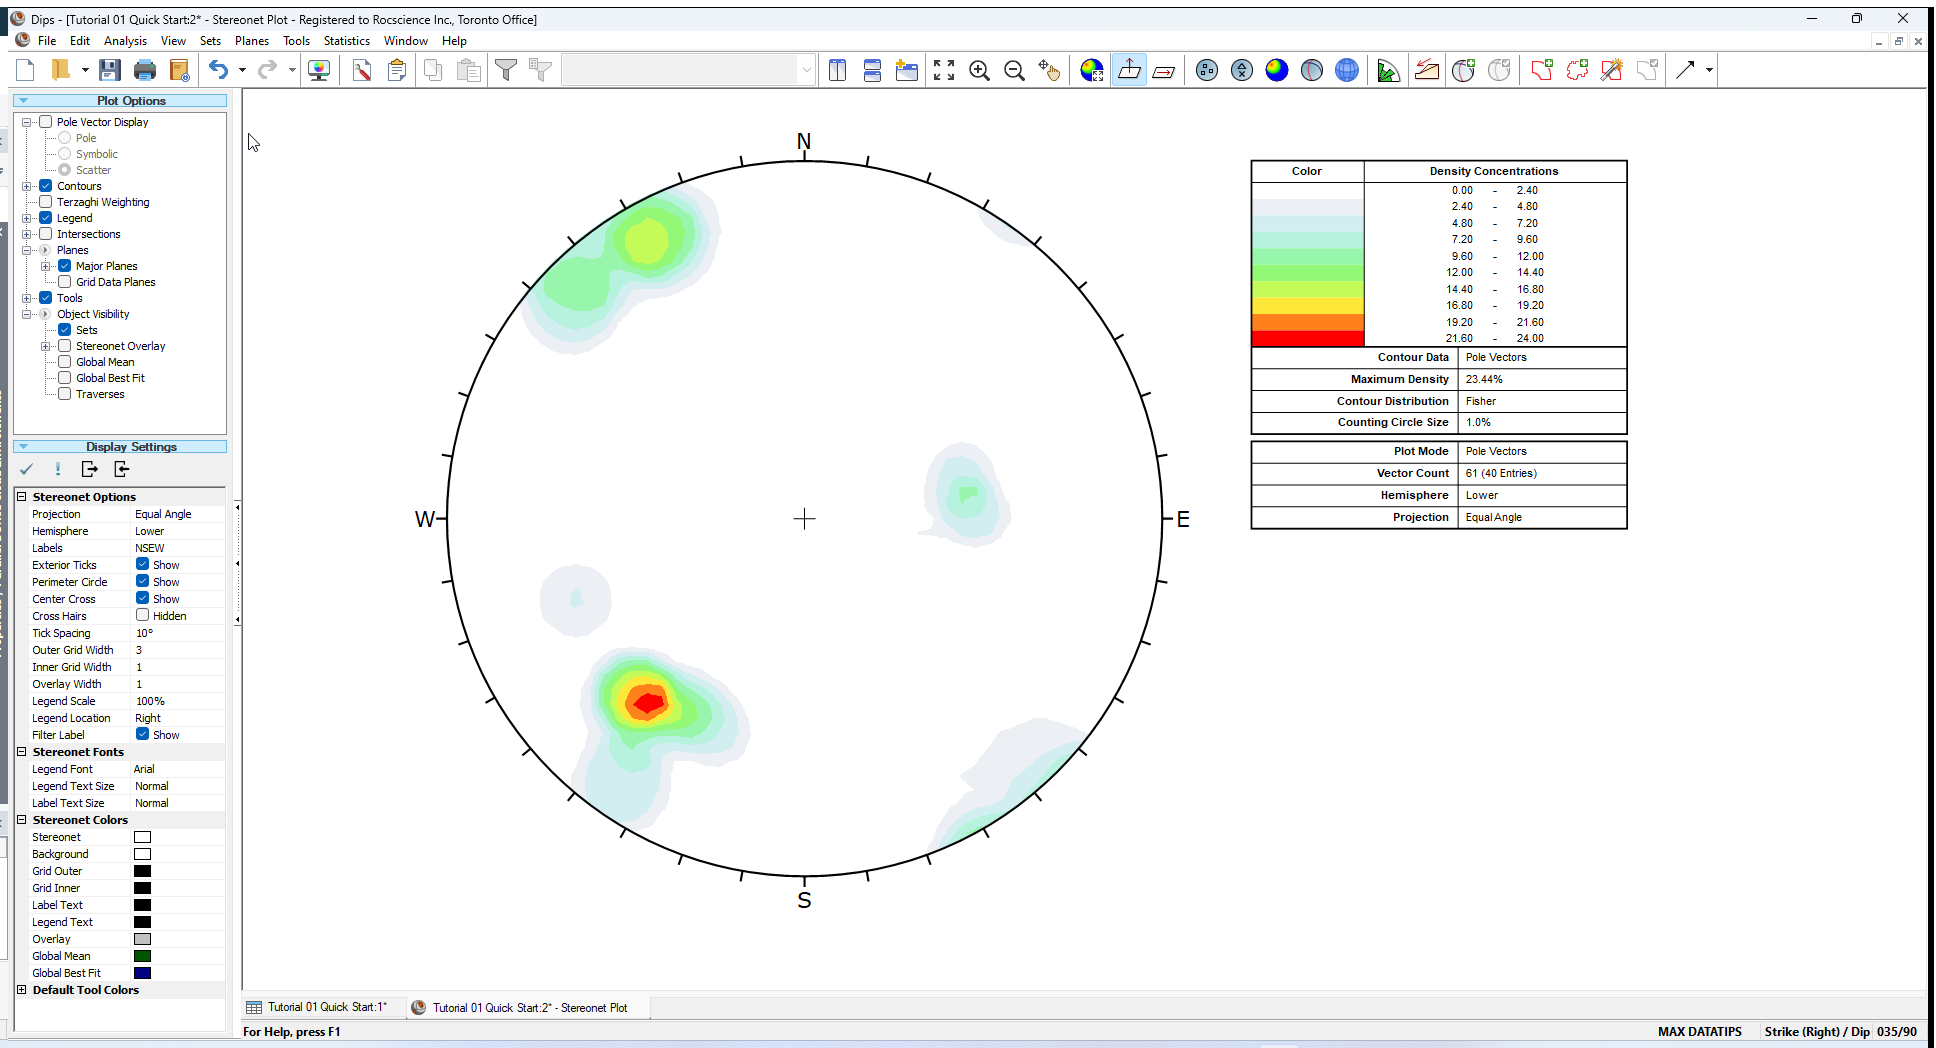Viewport: 1936px width, 1048px height.
Task: Undo the last action
Action: 218,70
